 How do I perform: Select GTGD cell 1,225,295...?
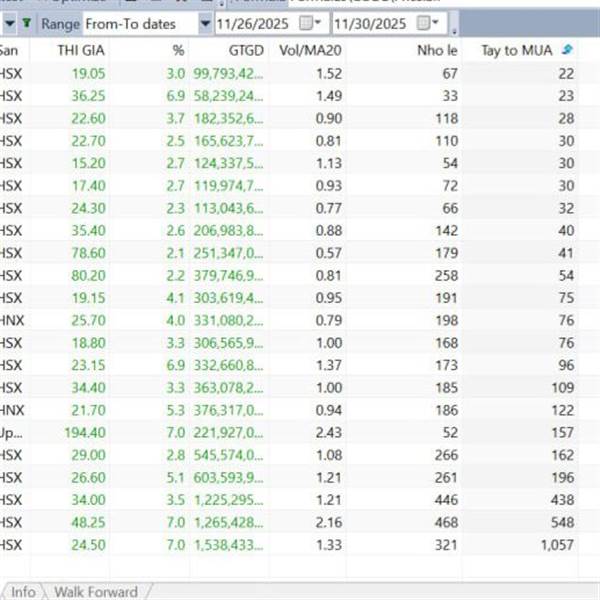[x=228, y=500]
